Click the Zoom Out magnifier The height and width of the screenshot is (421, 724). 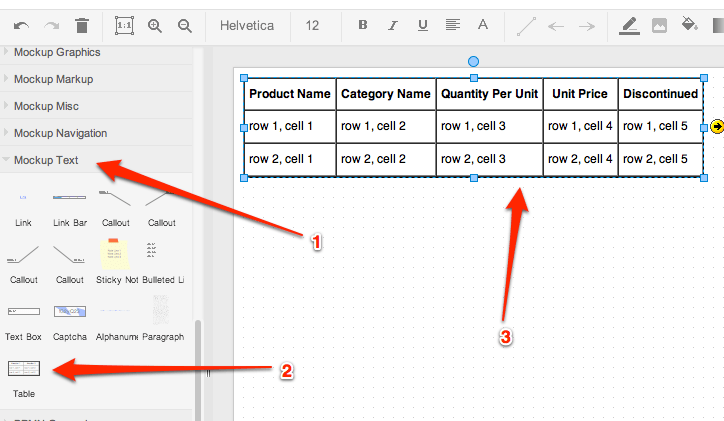coord(185,26)
